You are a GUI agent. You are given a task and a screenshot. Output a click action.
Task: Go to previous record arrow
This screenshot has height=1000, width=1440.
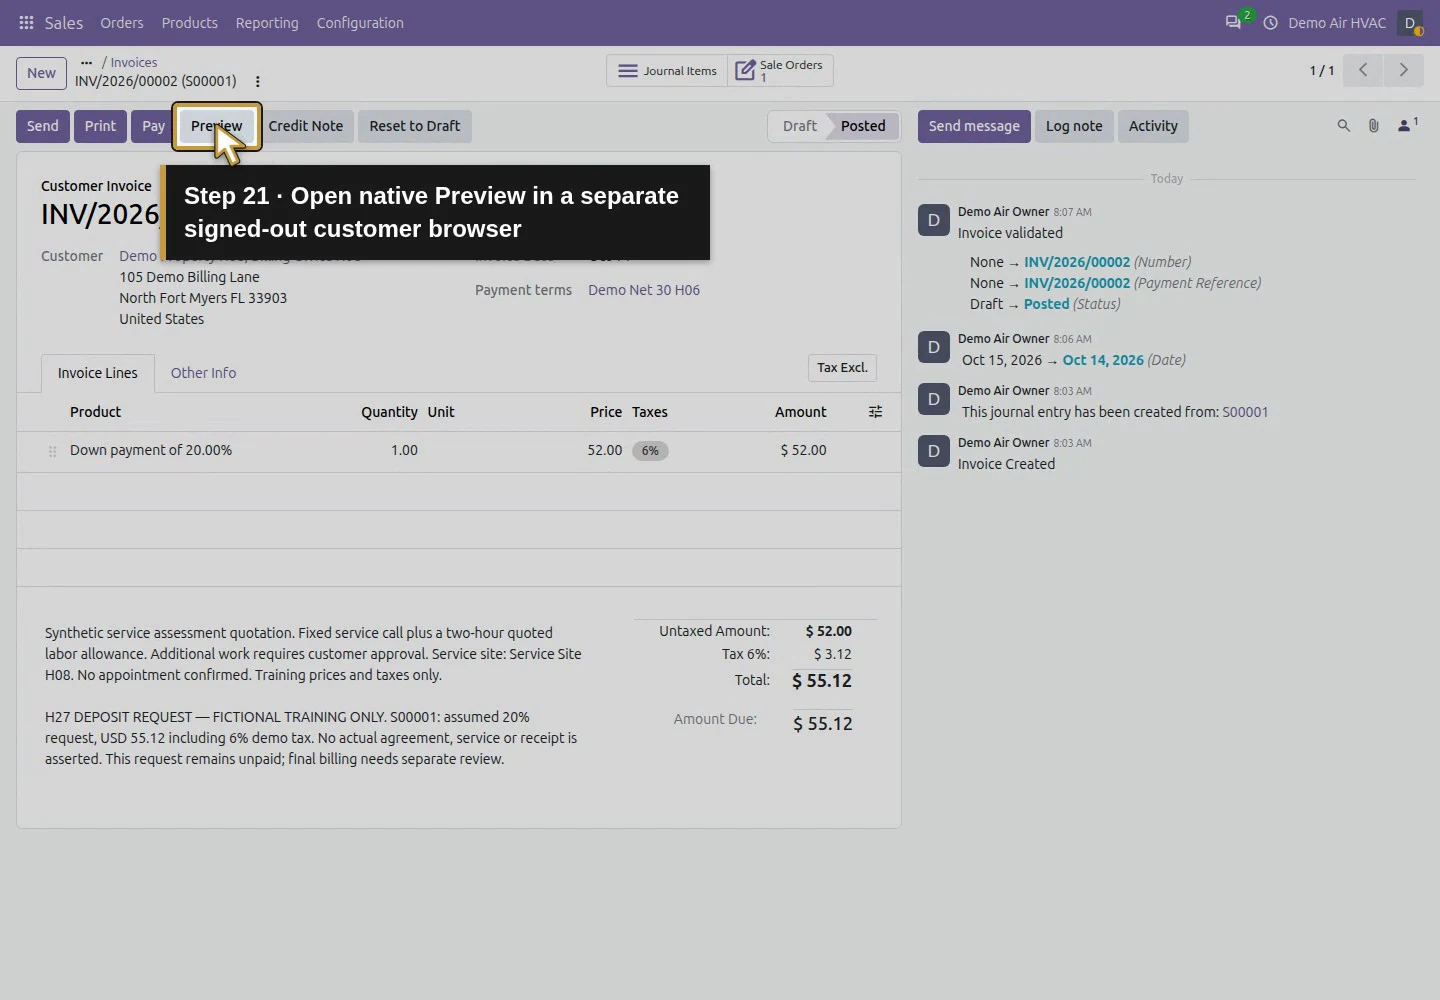(x=1363, y=70)
